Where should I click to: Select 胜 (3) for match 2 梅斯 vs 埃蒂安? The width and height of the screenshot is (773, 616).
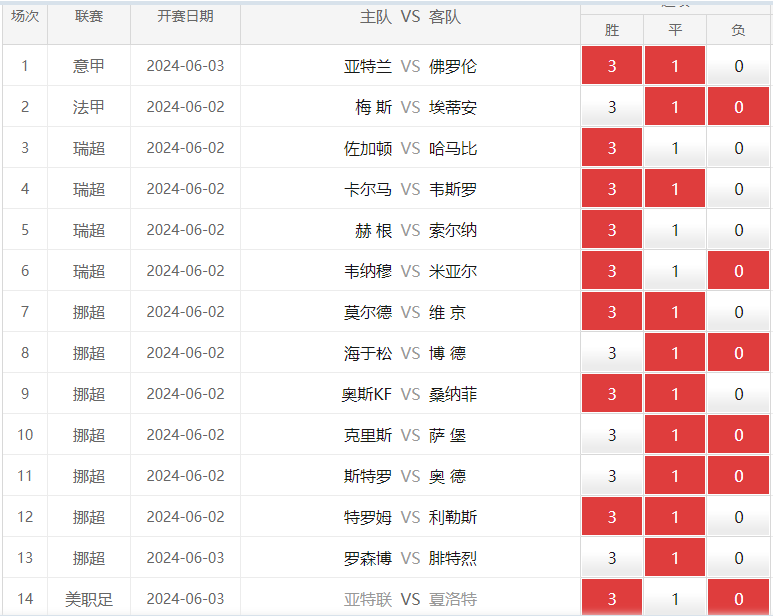(x=612, y=106)
